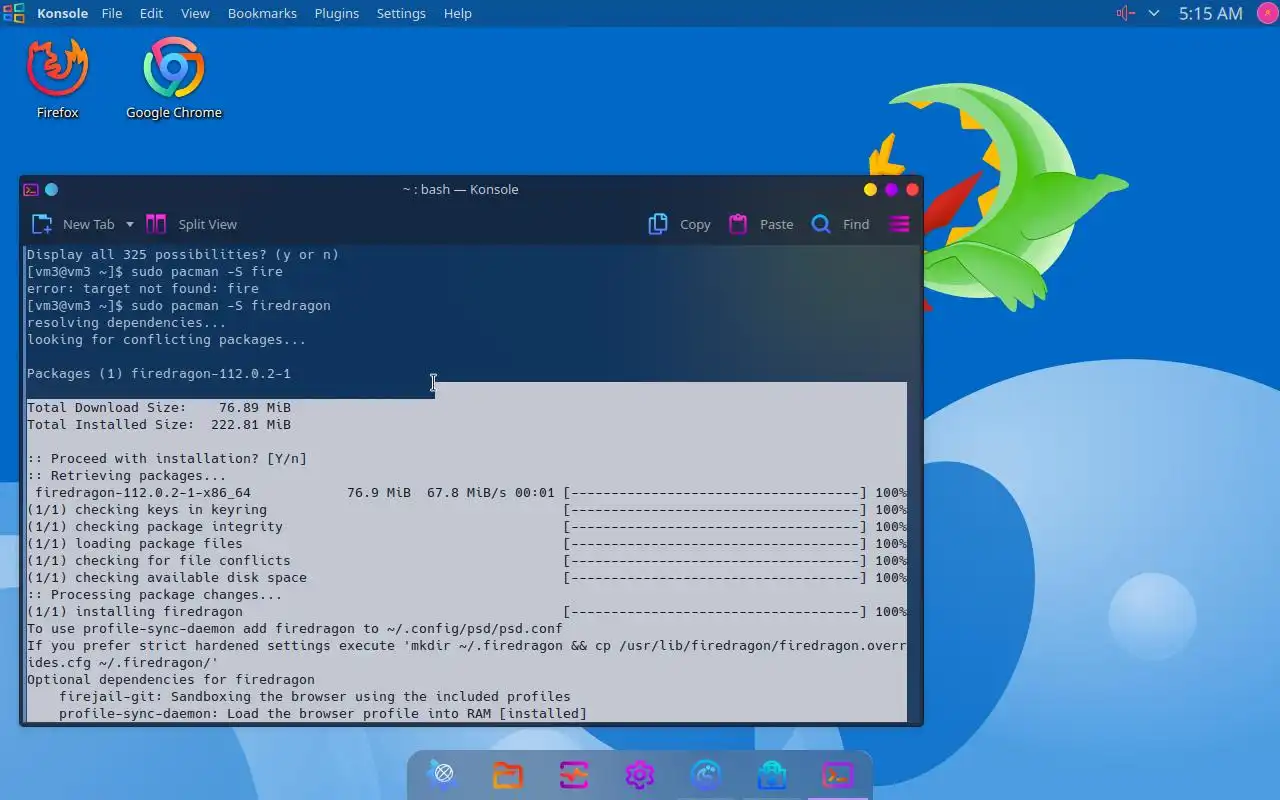Click the Copy toolbar button

point(680,224)
